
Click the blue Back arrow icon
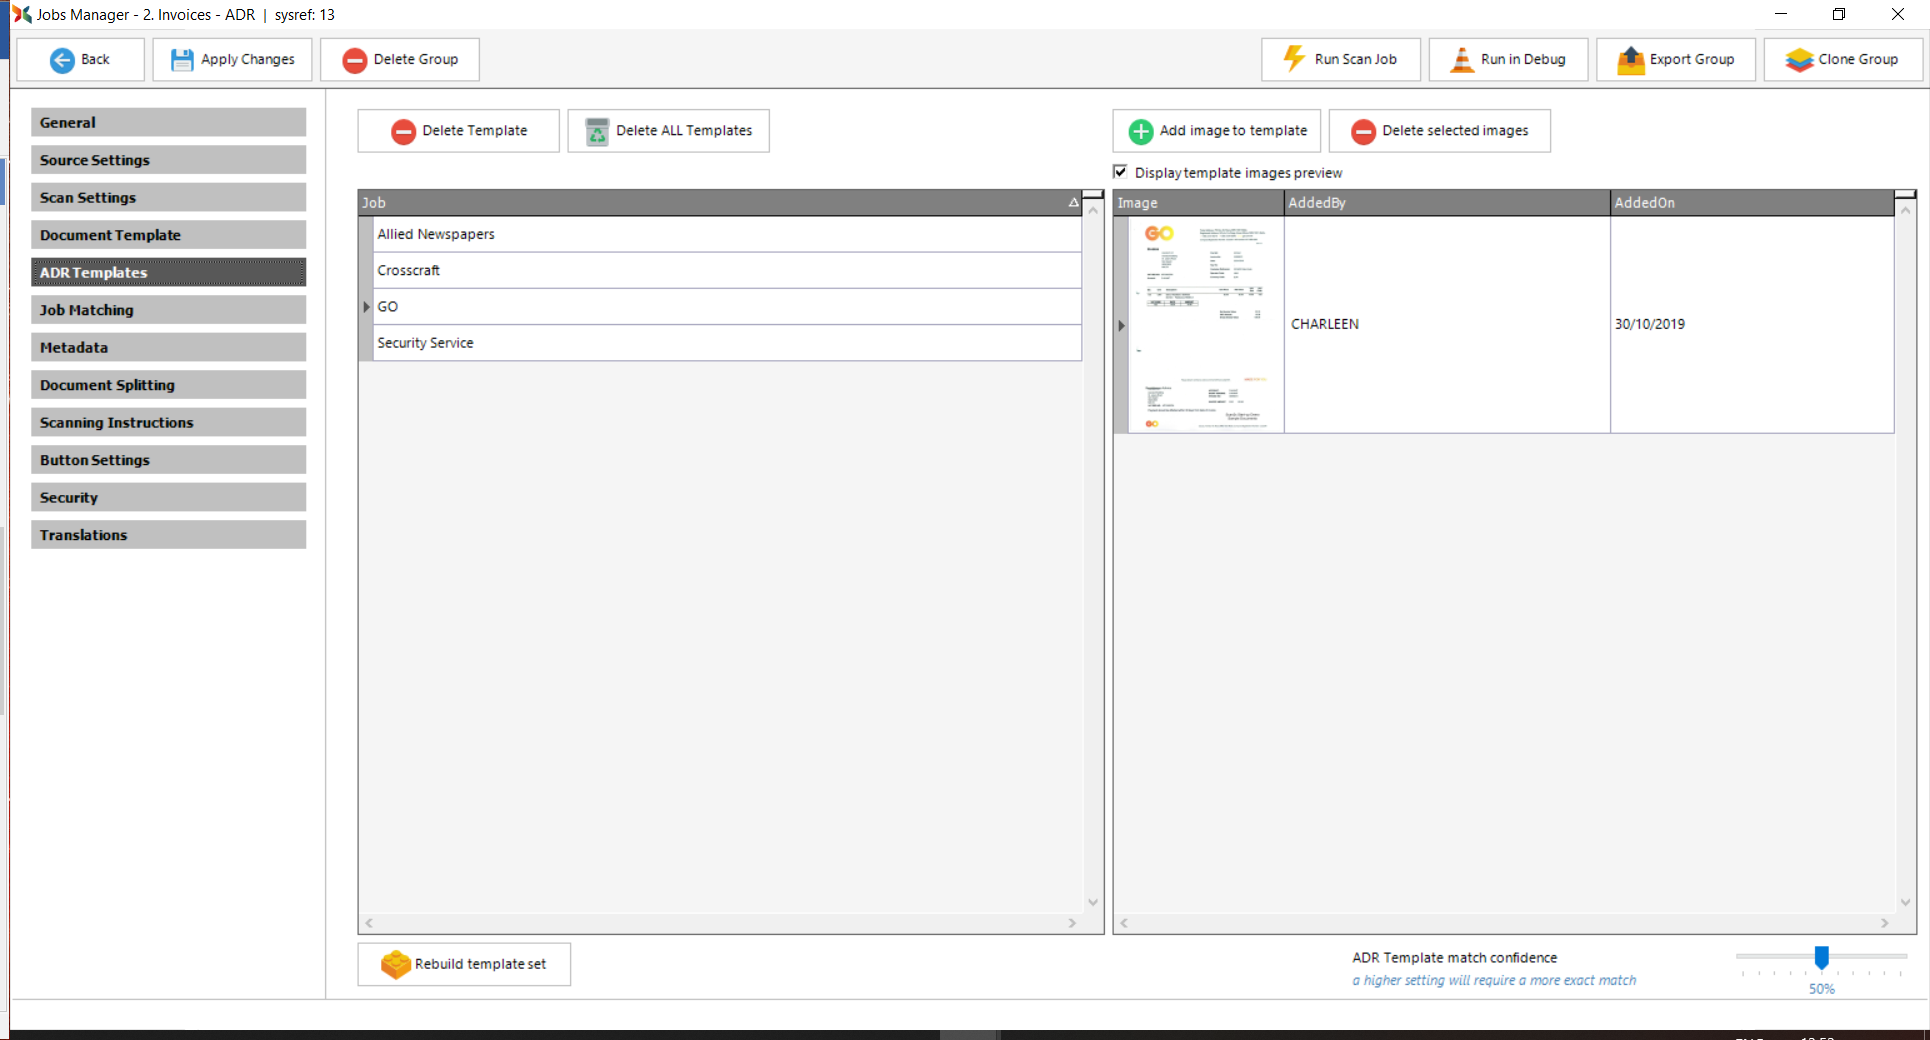coord(62,60)
